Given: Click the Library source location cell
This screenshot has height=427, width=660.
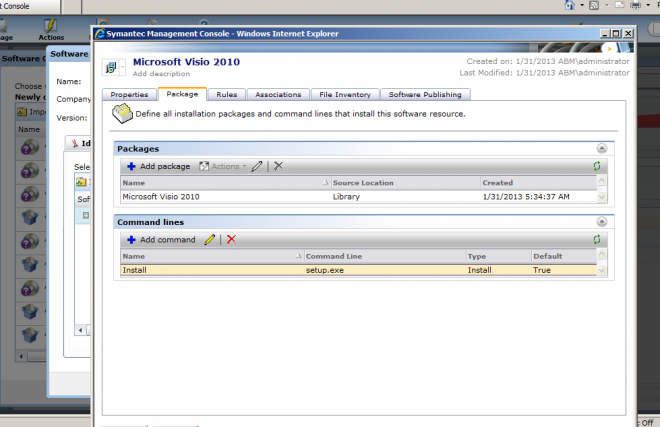Looking at the screenshot, I should [x=346, y=197].
